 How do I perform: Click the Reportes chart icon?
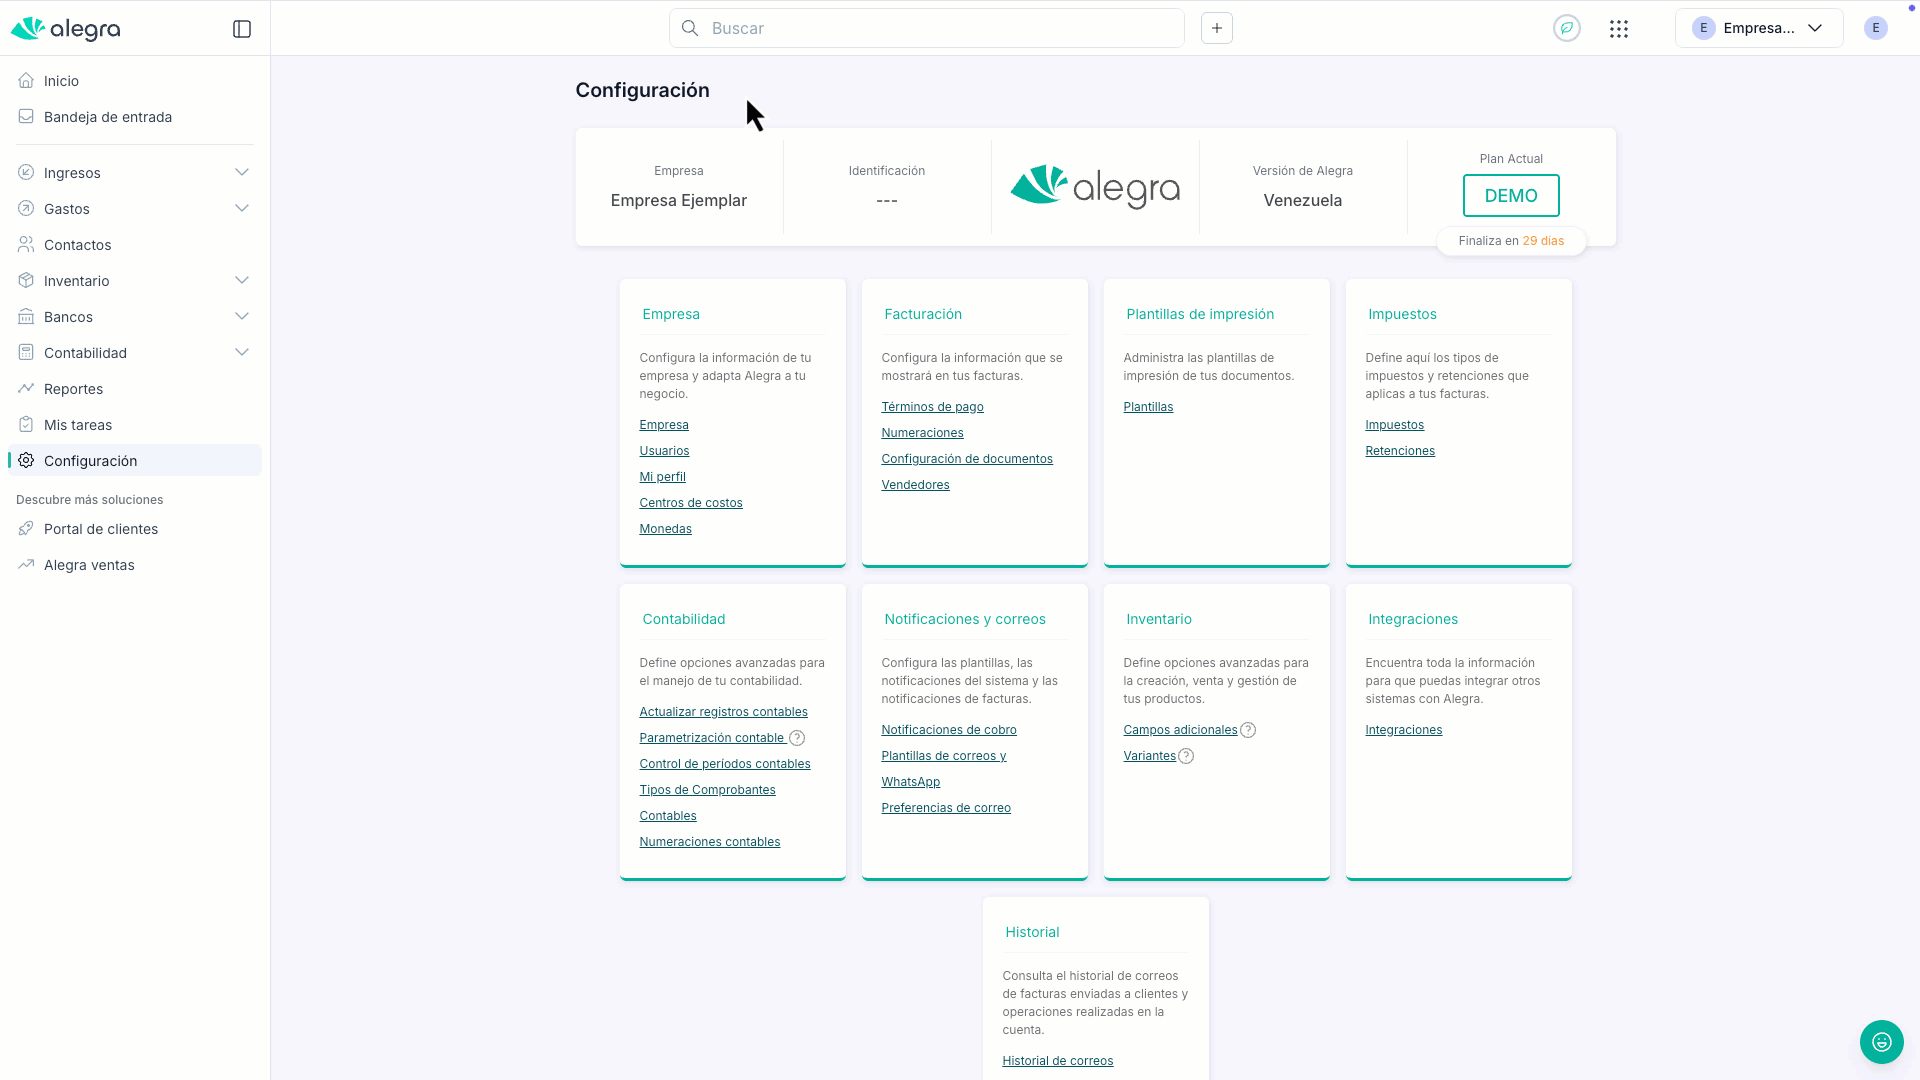[x=26, y=389]
